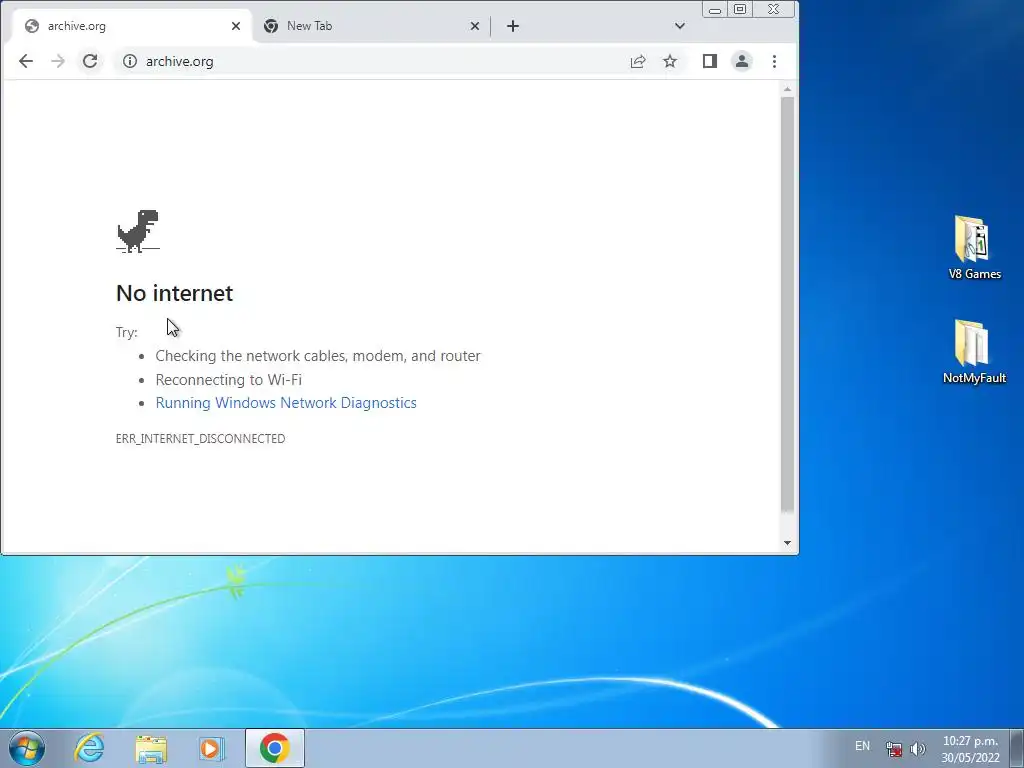Bookmark this tab with the star icon
1024x768 pixels.
coord(670,61)
